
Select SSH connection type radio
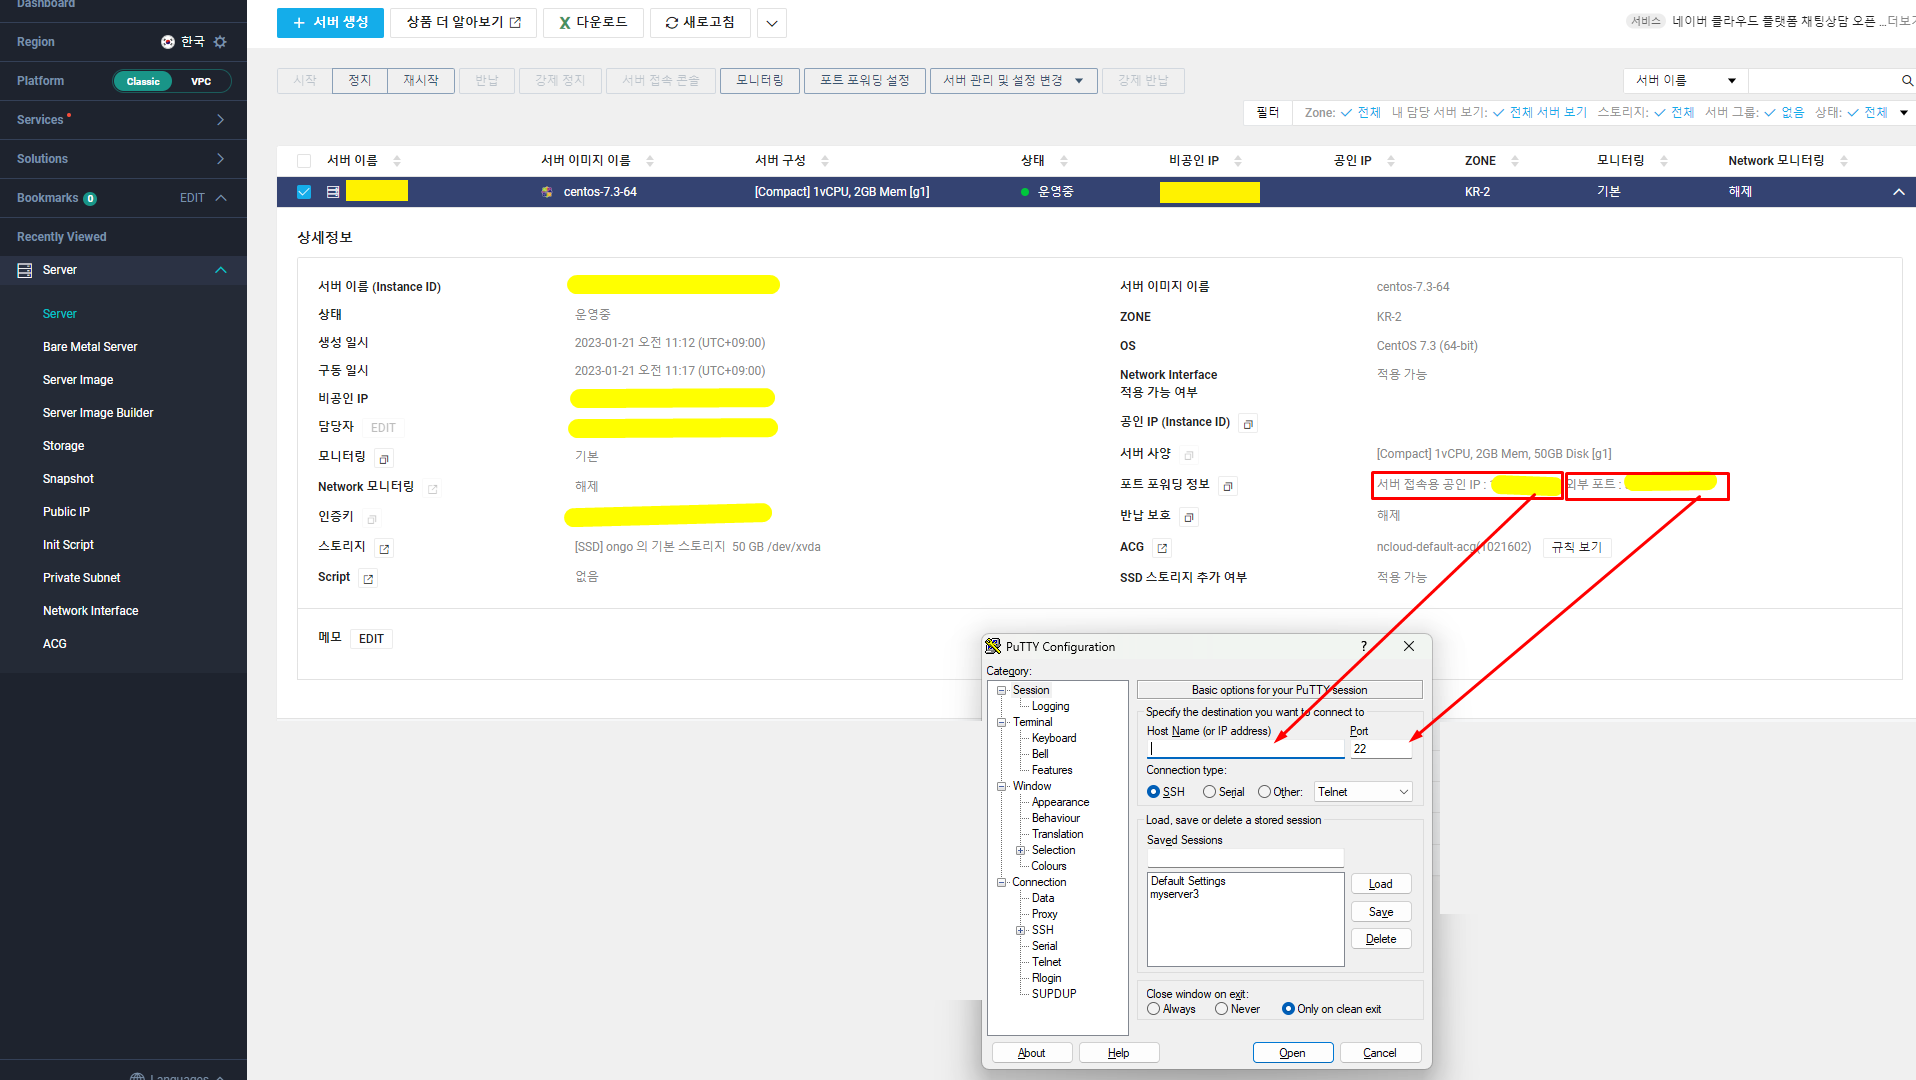pyautogui.click(x=1154, y=792)
